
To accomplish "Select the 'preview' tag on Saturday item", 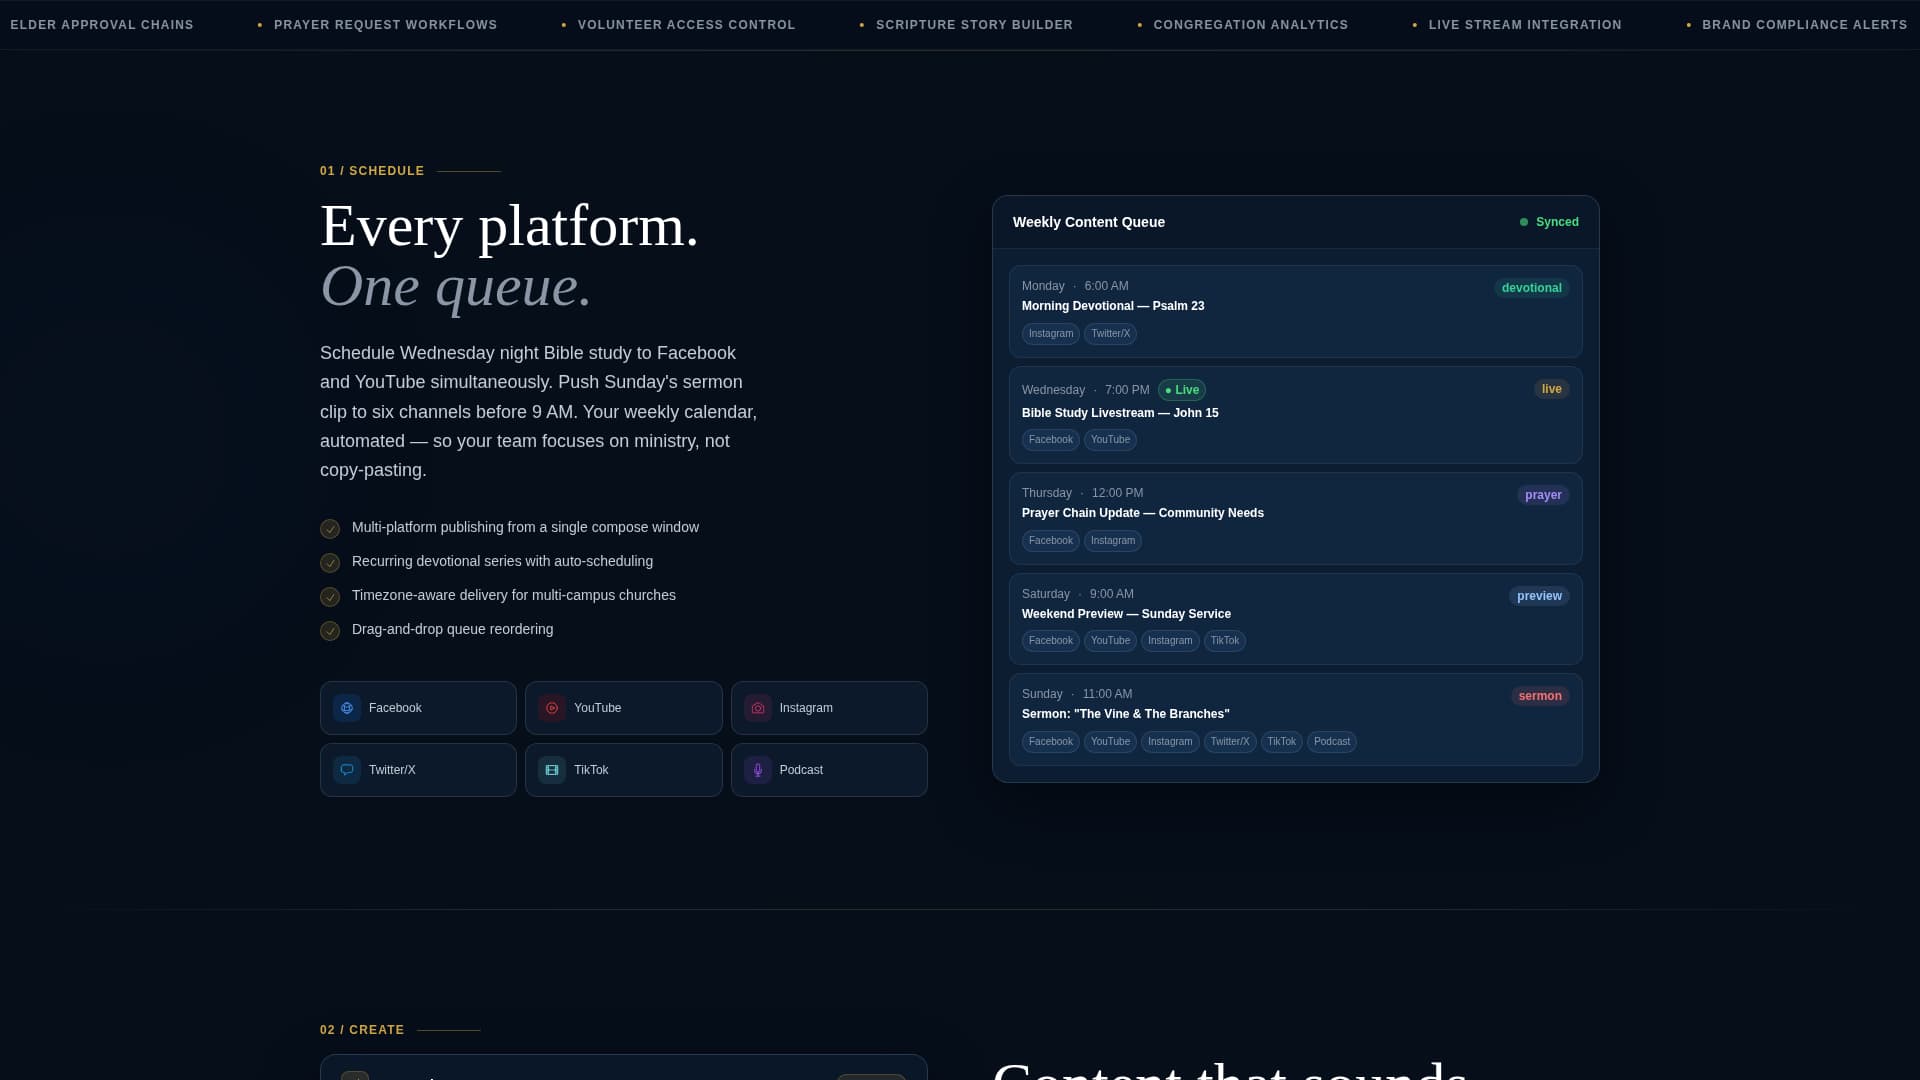I will click(x=1539, y=596).
